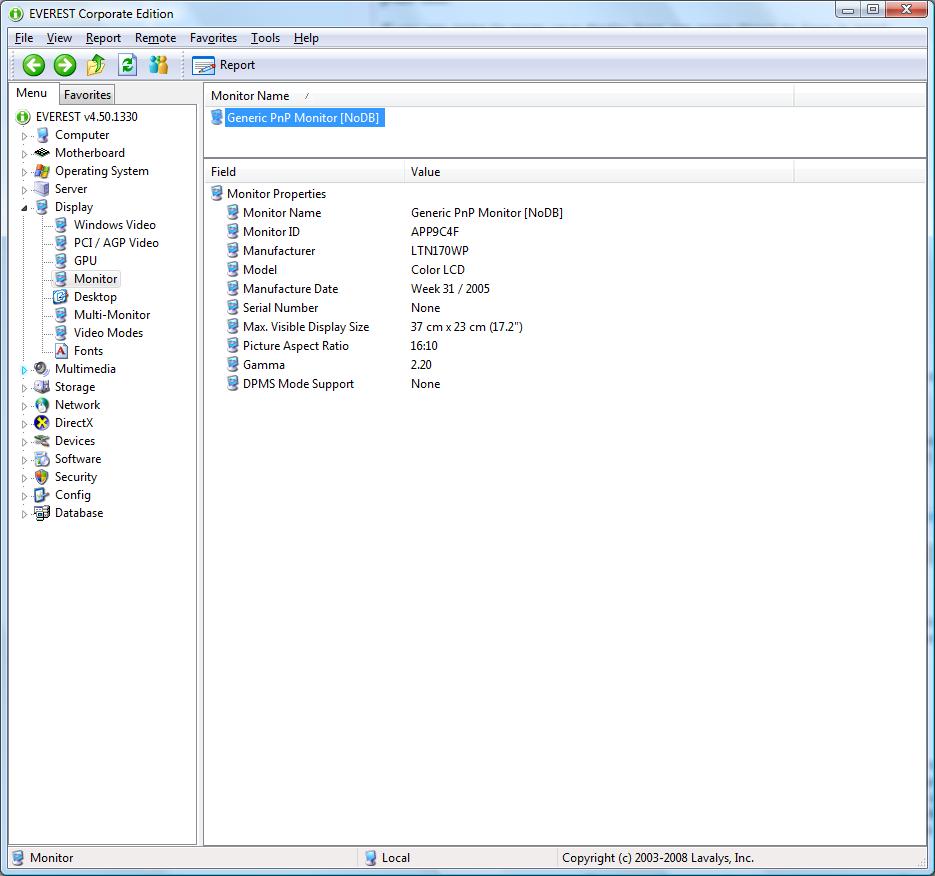
Task: Click the Operating System Windows flag icon
Action: 42,171
